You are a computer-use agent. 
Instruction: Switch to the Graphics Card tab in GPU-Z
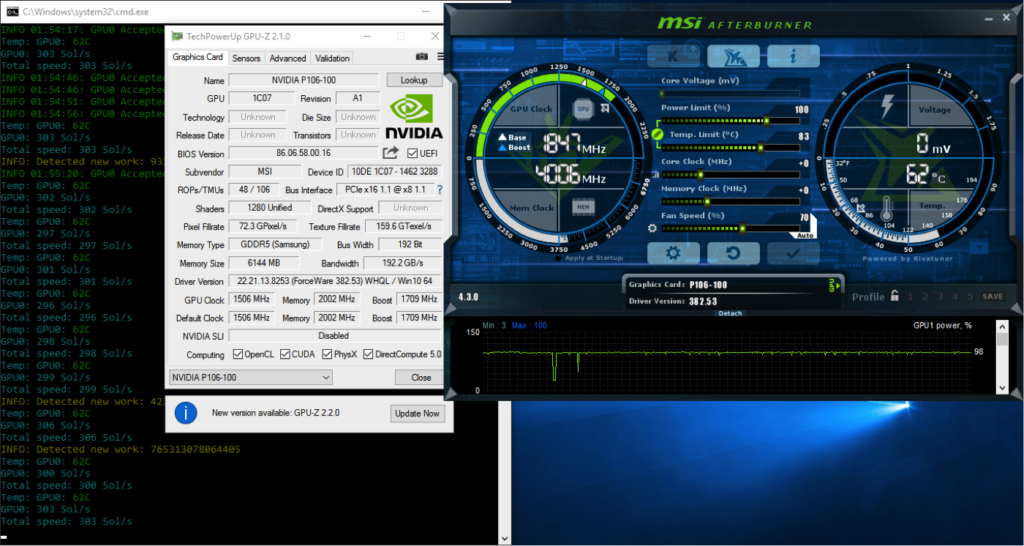click(x=197, y=57)
